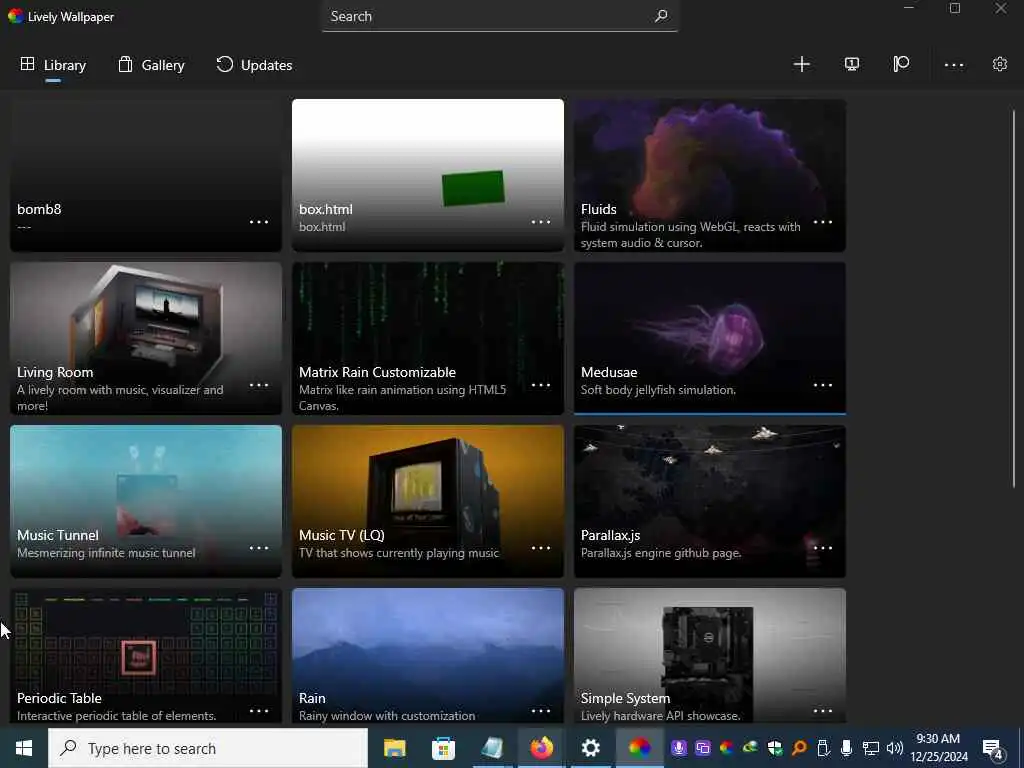Select the Parallax.js wallpaper thumbnail
Image resolution: width=1024 pixels, height=768 pixels.
click(x=710, y=501)
